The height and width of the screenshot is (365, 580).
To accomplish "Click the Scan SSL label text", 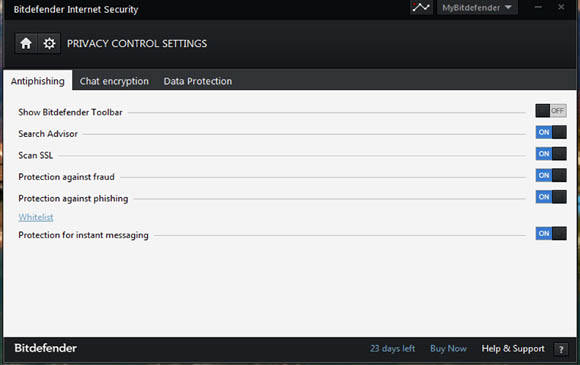I will click(36, 155).
